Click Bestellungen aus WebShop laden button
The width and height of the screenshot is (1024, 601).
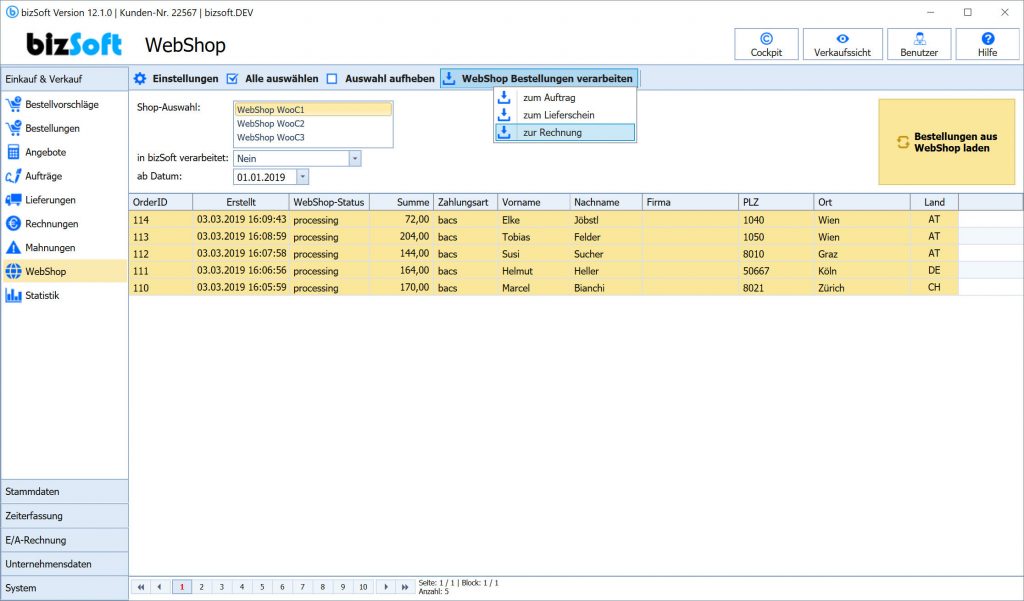coord(947,142)
